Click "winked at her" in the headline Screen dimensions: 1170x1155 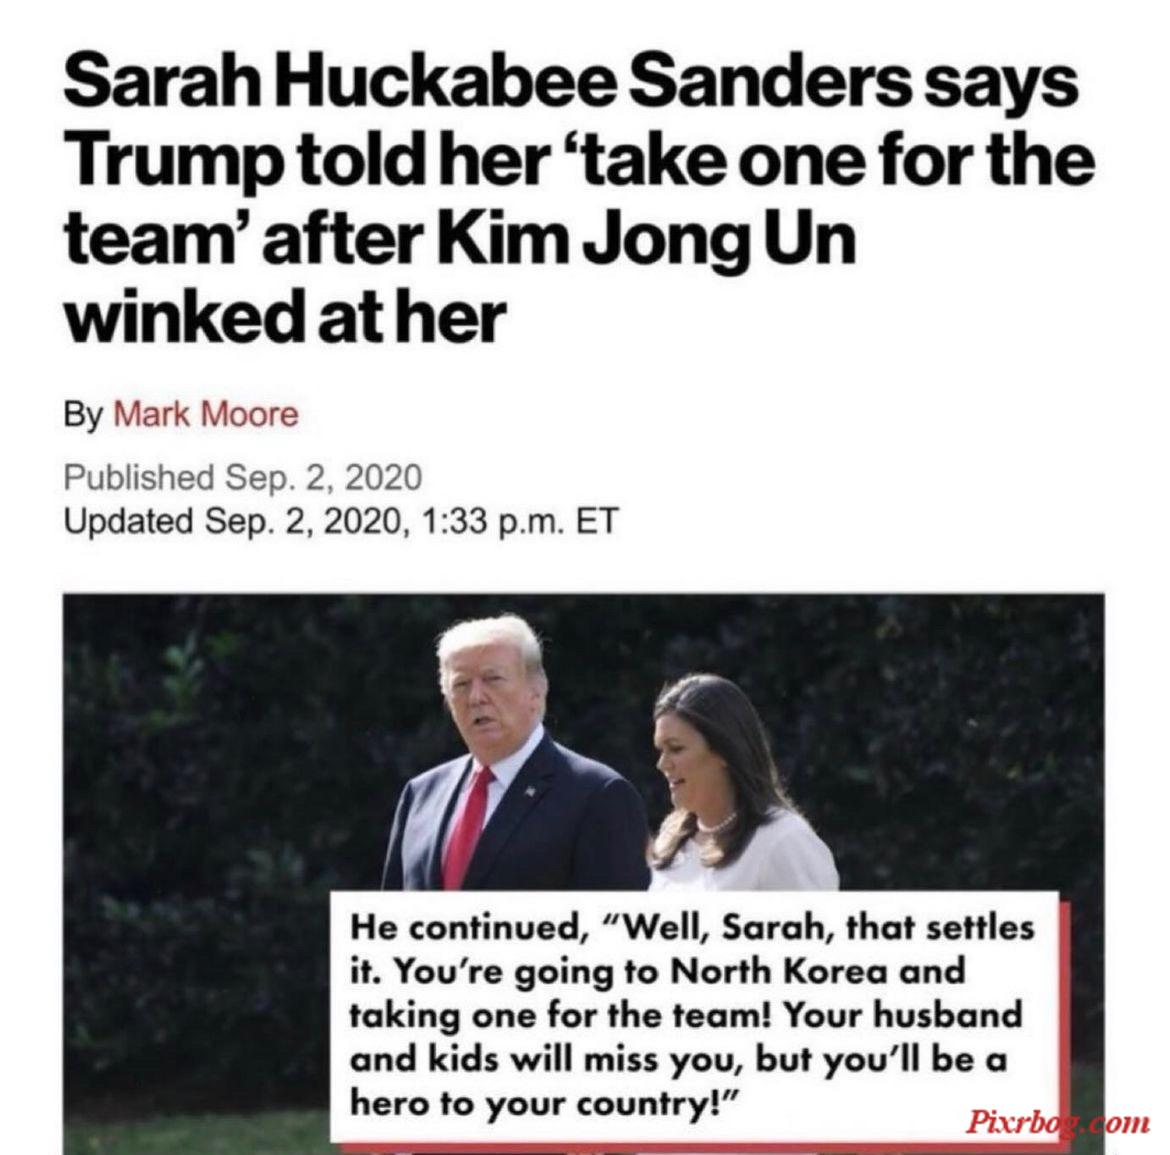[x=285, y=317]
